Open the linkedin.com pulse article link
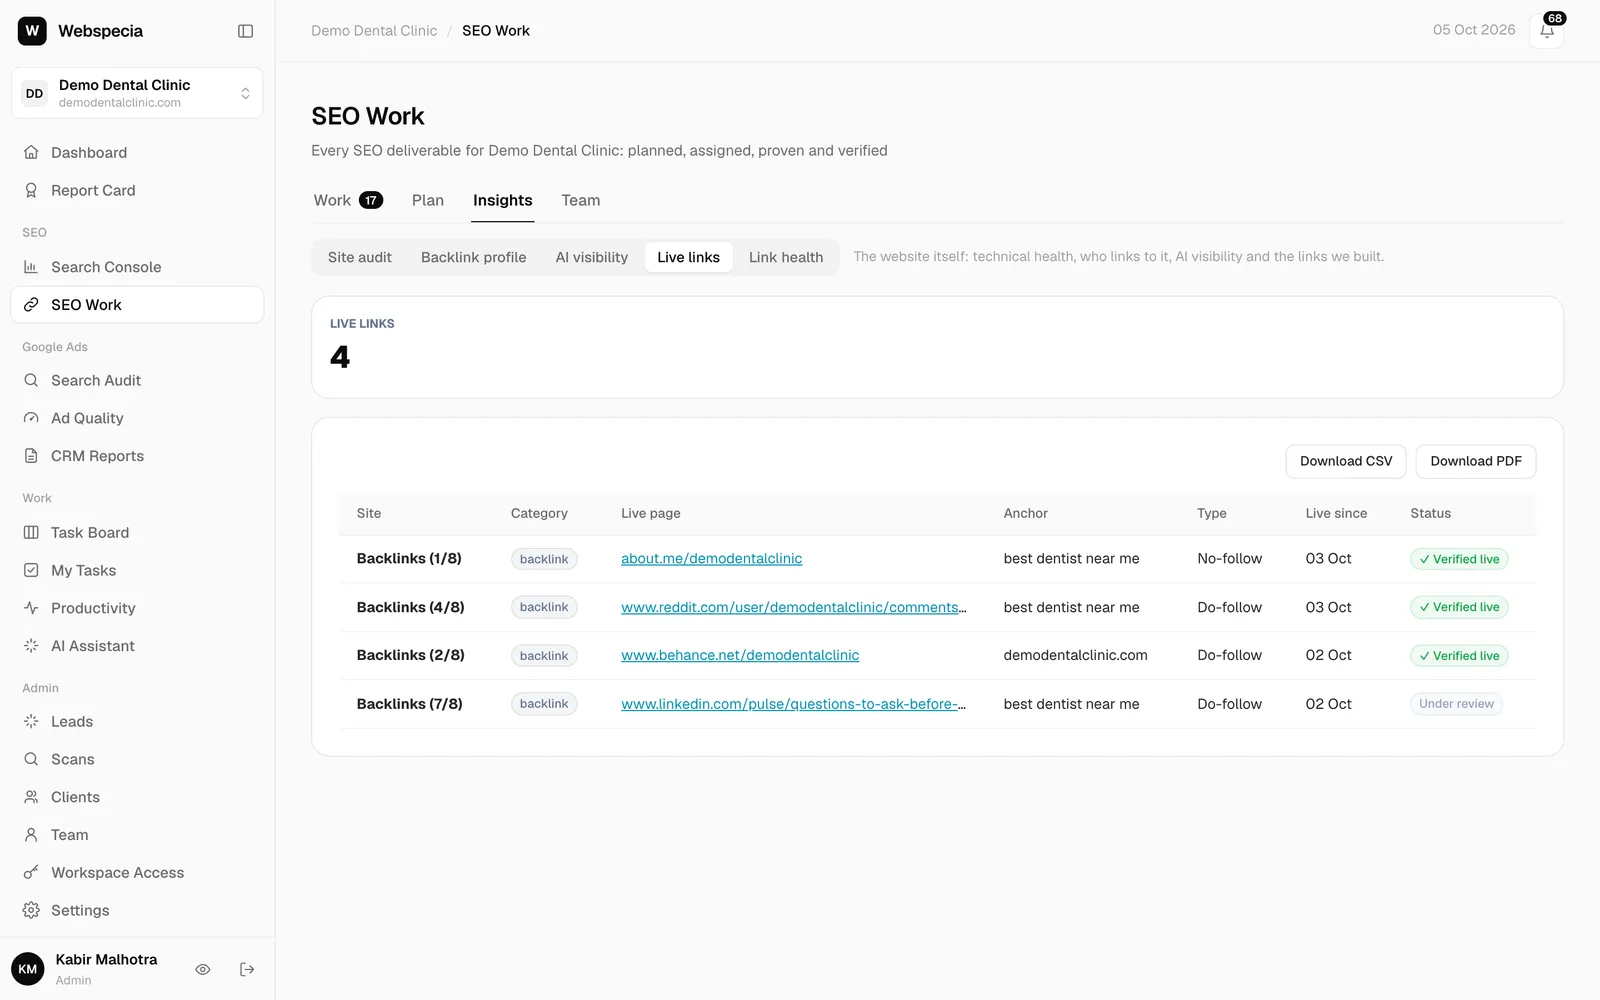Image resolution: width=1600 pixels, height=1000 pixels. (793, 704)
